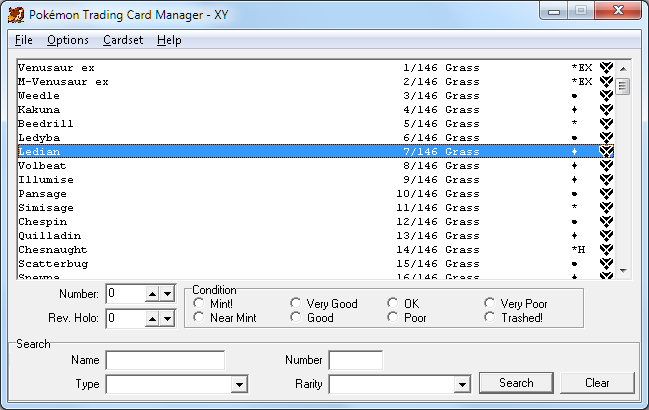Screen dimensions: 649x410
Task: Click the common circle rarity symbol for Weedle
Action: (574, 96)
